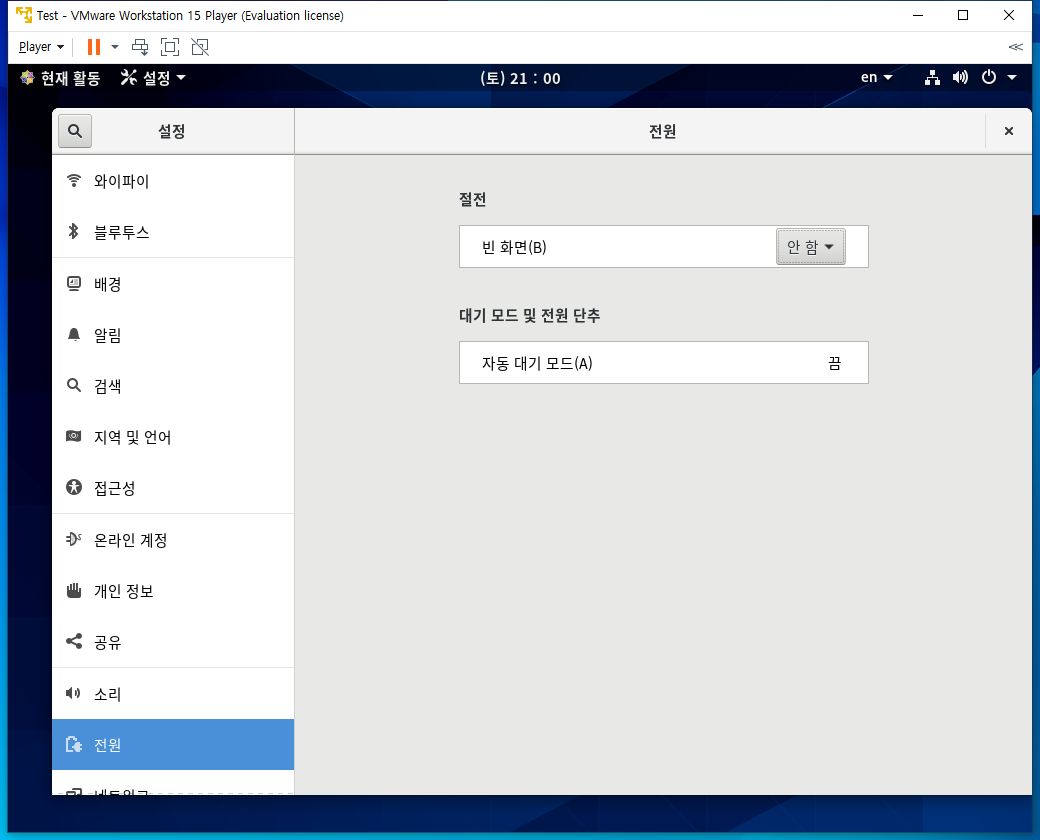Click the sharing icon
Image resolution: width=1040 pixels, height=840 pixels.
point(74,641)
